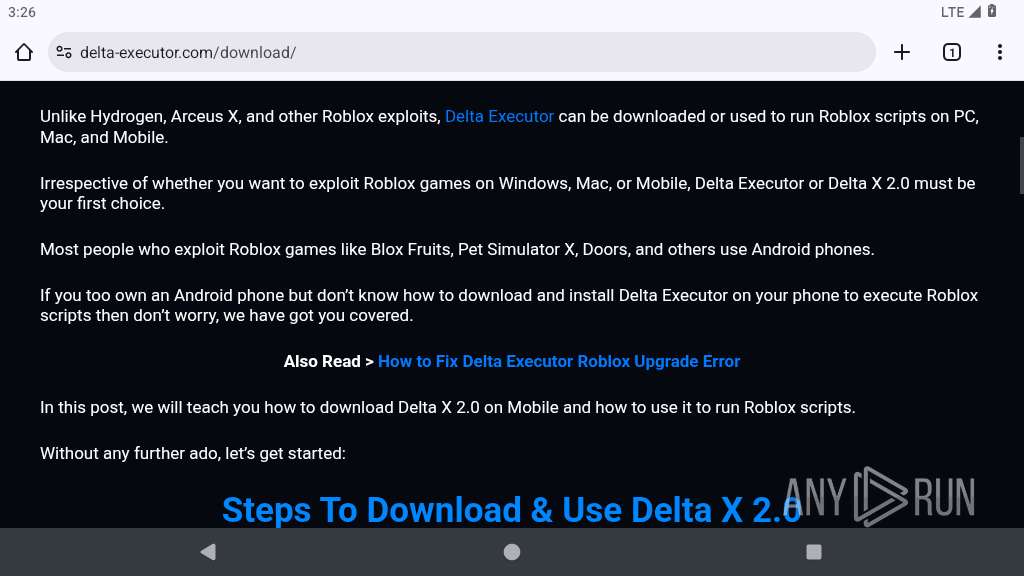Screen dimensions: 1024x576
Task: Click paragraph starting 'Irrespective of whether you want'
Action: [507, 193]
